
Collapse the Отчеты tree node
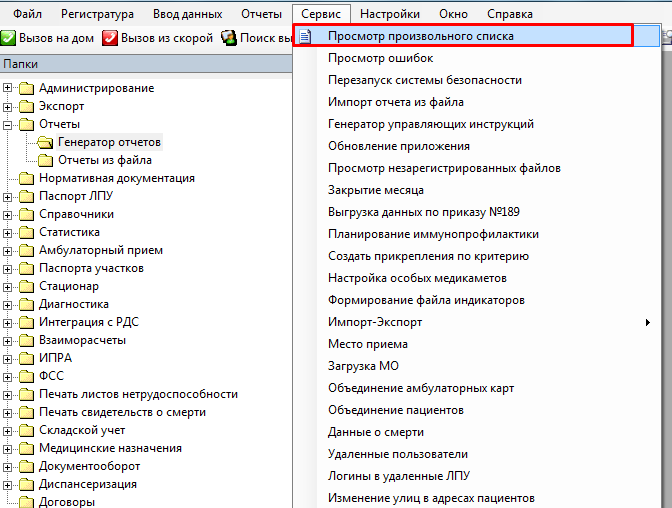click(7, 125)
